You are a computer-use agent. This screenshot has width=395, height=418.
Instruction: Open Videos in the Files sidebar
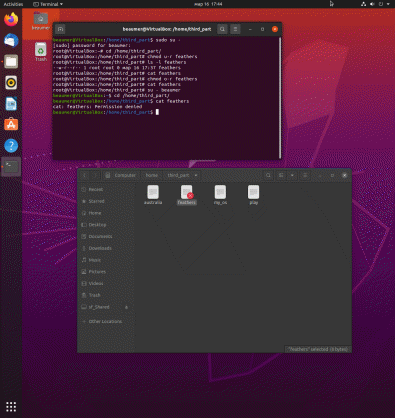(x=106, y=283)
